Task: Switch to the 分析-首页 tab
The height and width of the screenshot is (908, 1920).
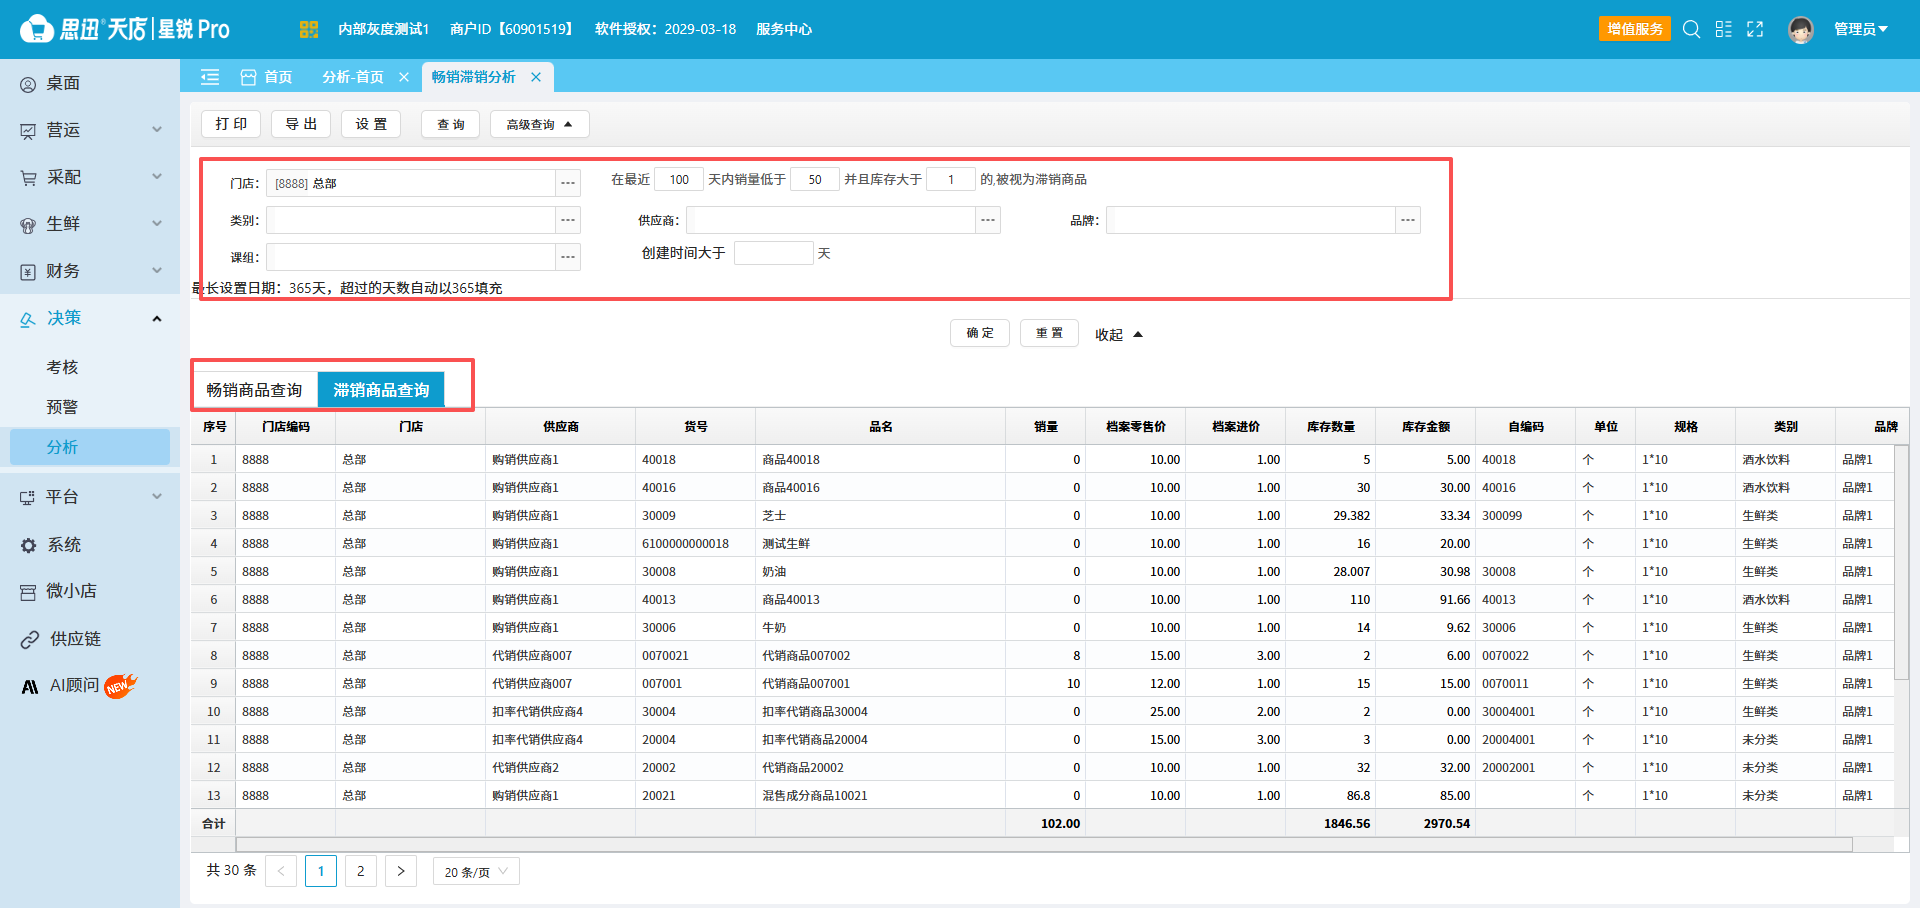Action: 353,77
